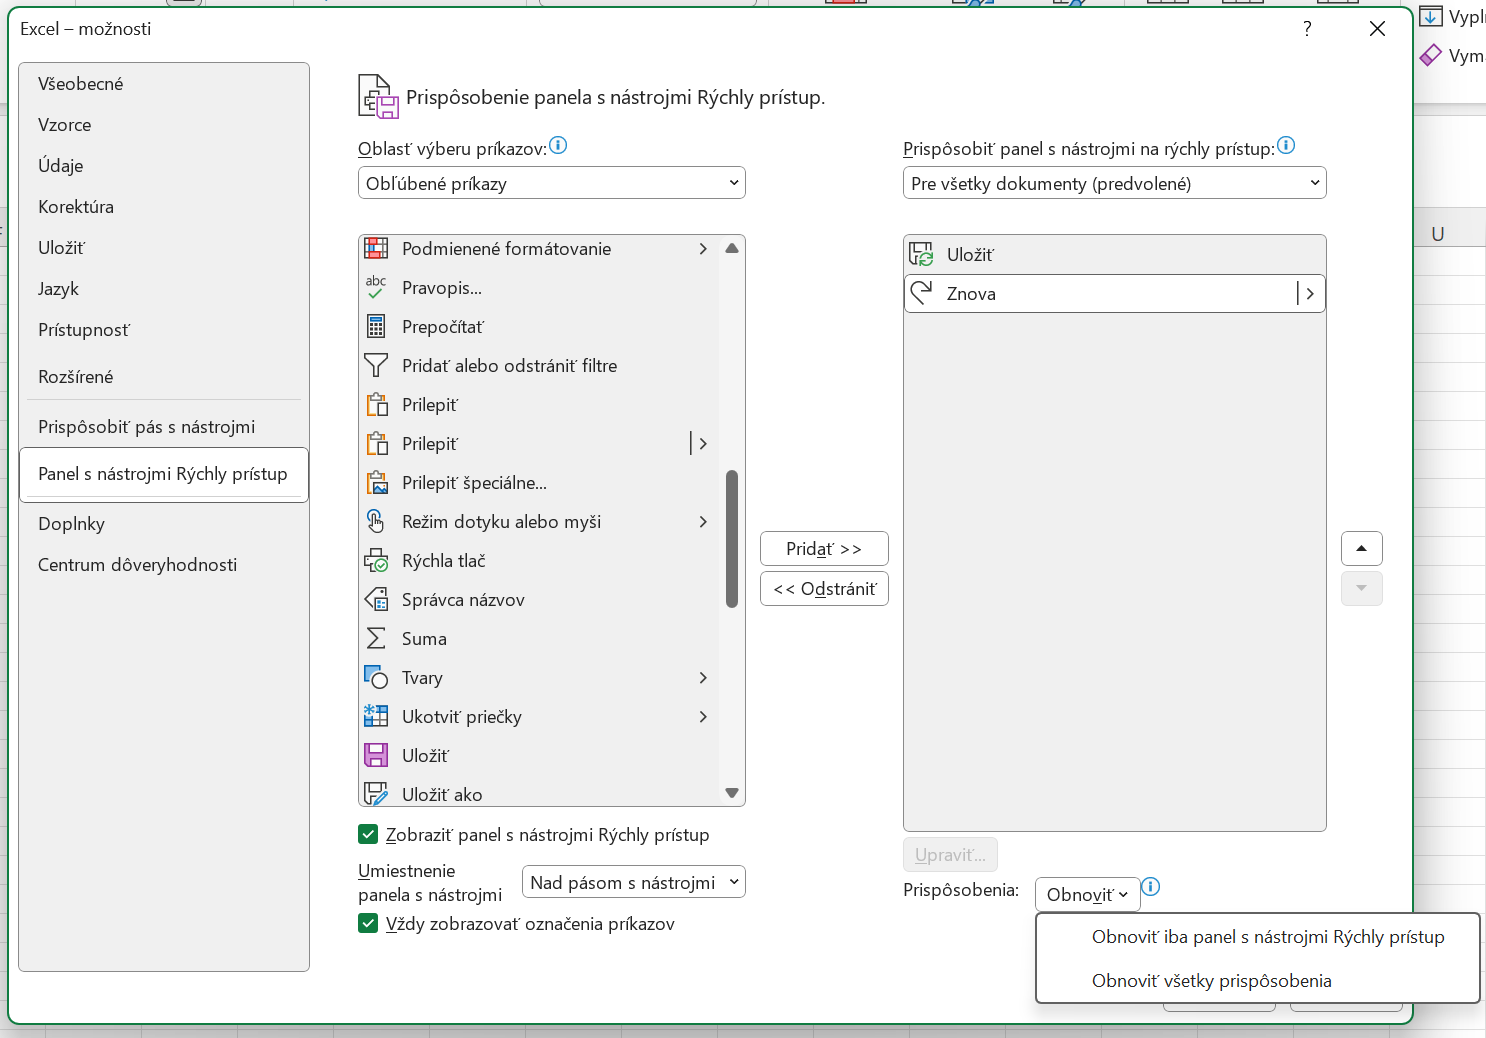The width and height of the screenshot is (1486, 1038).
Task: Select the Tvary shapes icon
Action: click(376, 677)
